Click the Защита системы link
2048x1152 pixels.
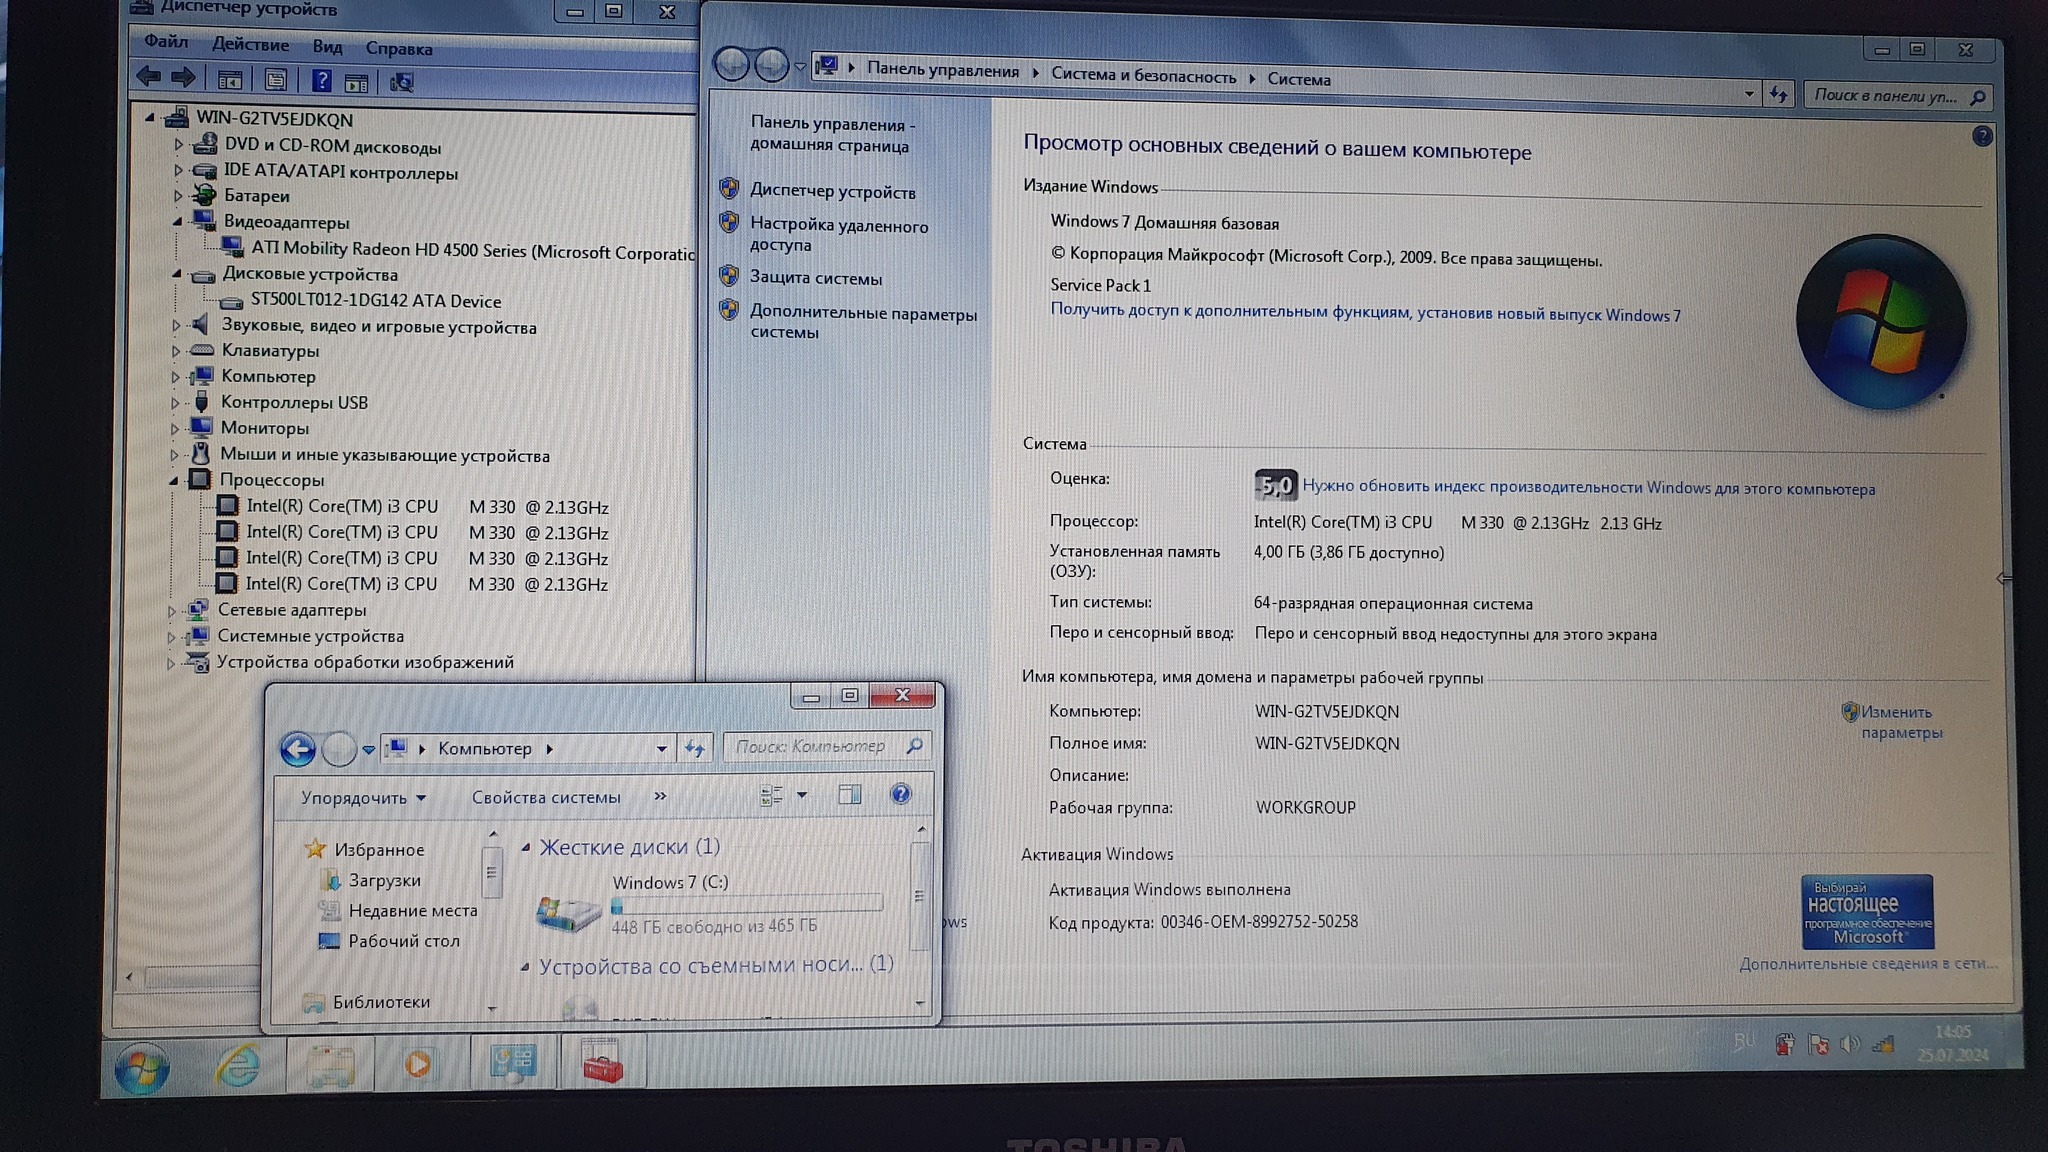pos(815,278)
